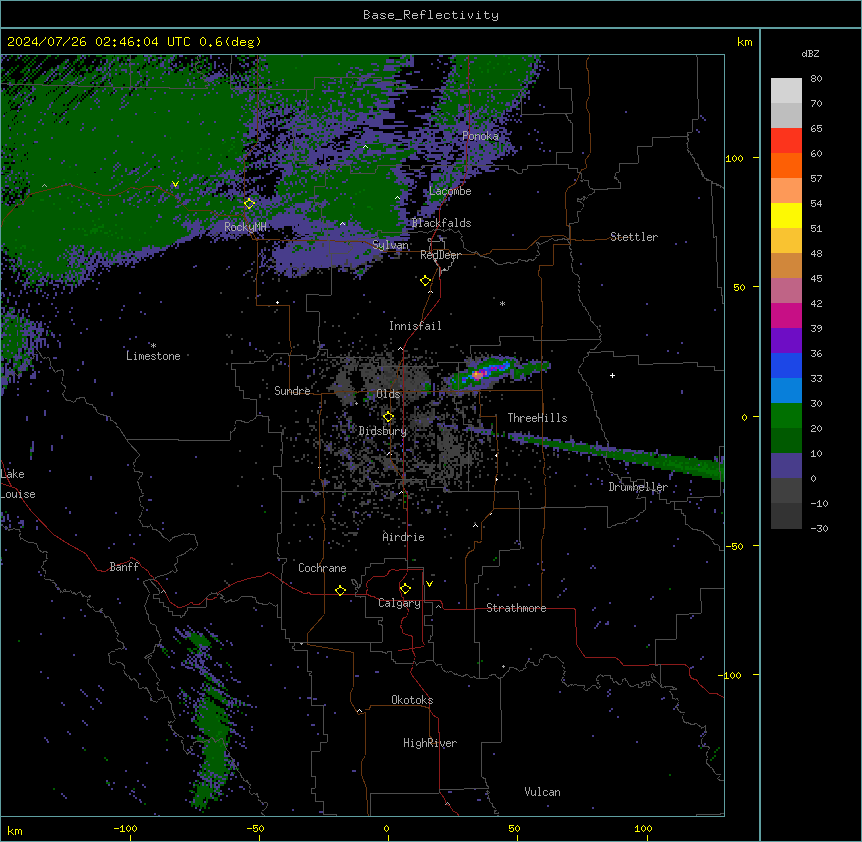862x842 pixels.
Task: Click the Blackfalds city label
Action: click(x=441, y=223)
